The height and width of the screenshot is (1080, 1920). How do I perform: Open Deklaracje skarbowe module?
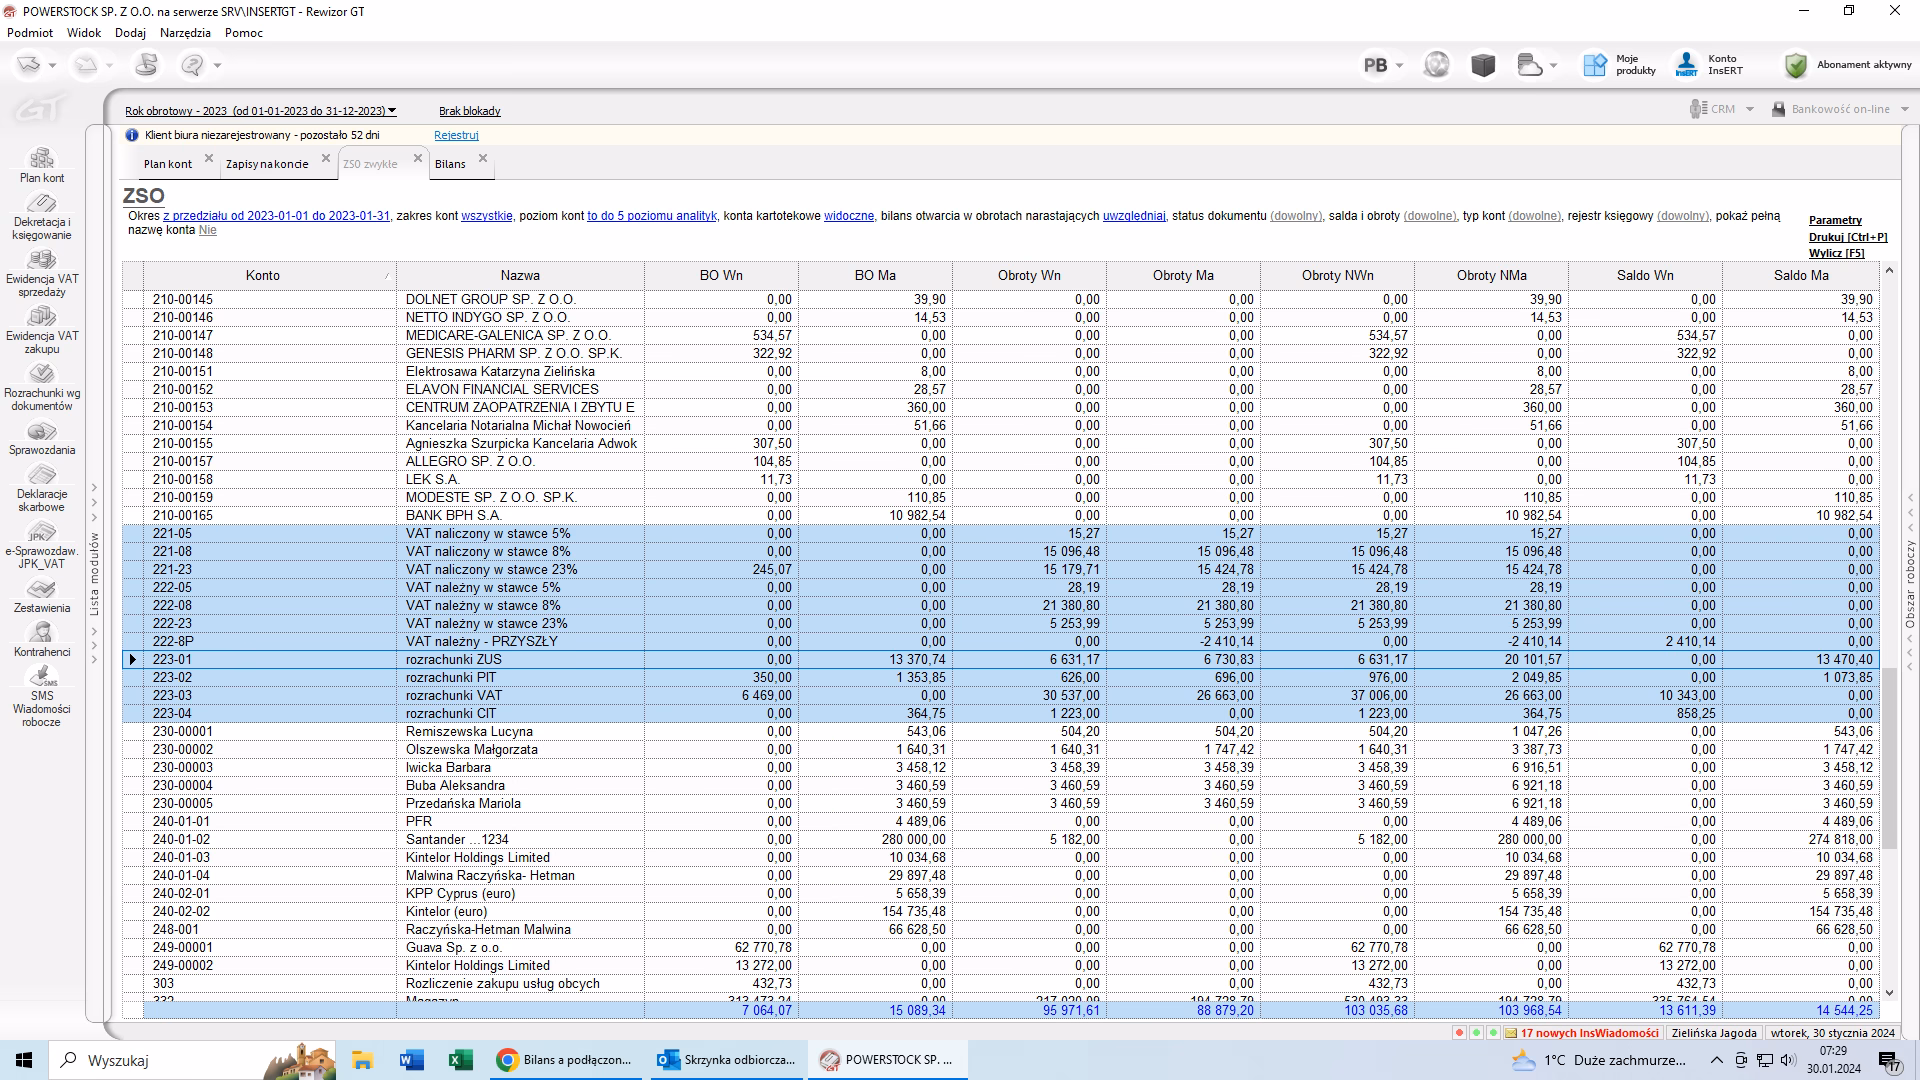[x=42, y=489]
